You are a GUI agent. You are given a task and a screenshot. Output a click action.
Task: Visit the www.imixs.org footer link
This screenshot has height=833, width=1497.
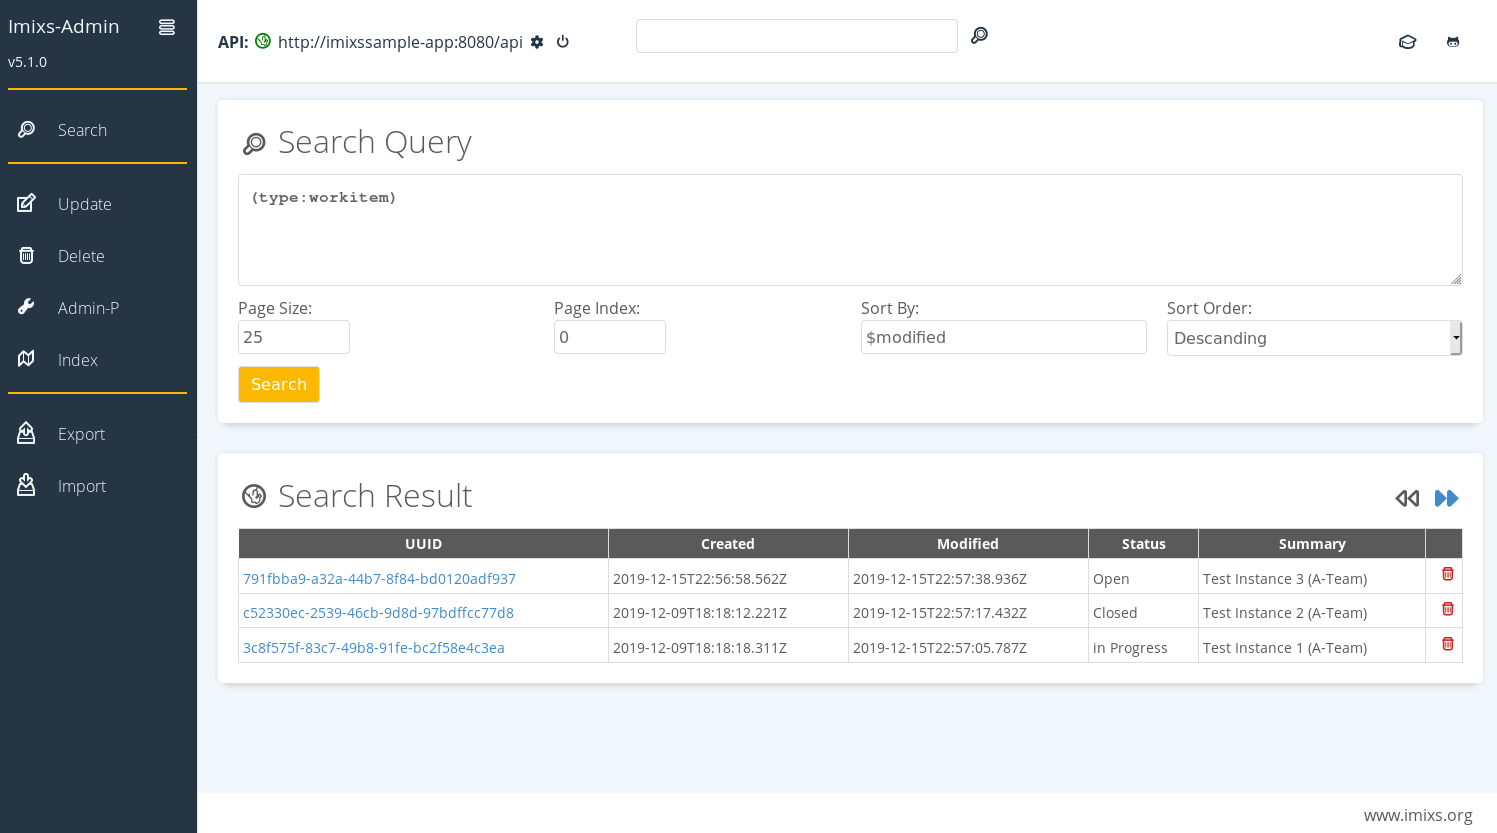pyautogui.click(x=1420, y=815)
